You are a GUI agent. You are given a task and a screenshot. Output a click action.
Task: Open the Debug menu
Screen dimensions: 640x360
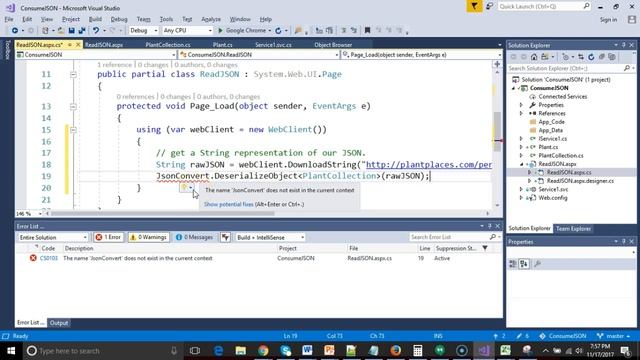point(119,19)
